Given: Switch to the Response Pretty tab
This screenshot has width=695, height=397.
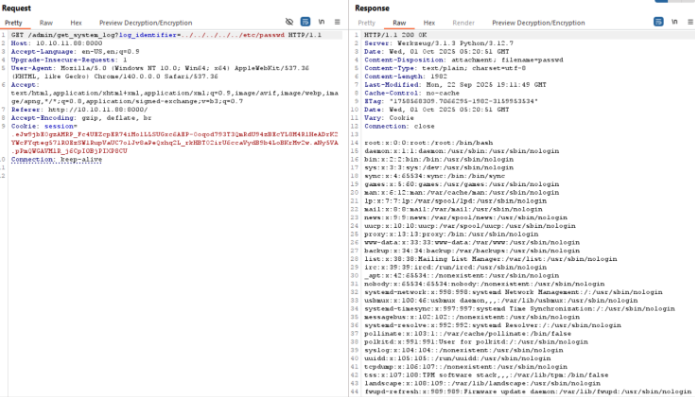Looking at the screenshot, I should [x=366, y=23].
